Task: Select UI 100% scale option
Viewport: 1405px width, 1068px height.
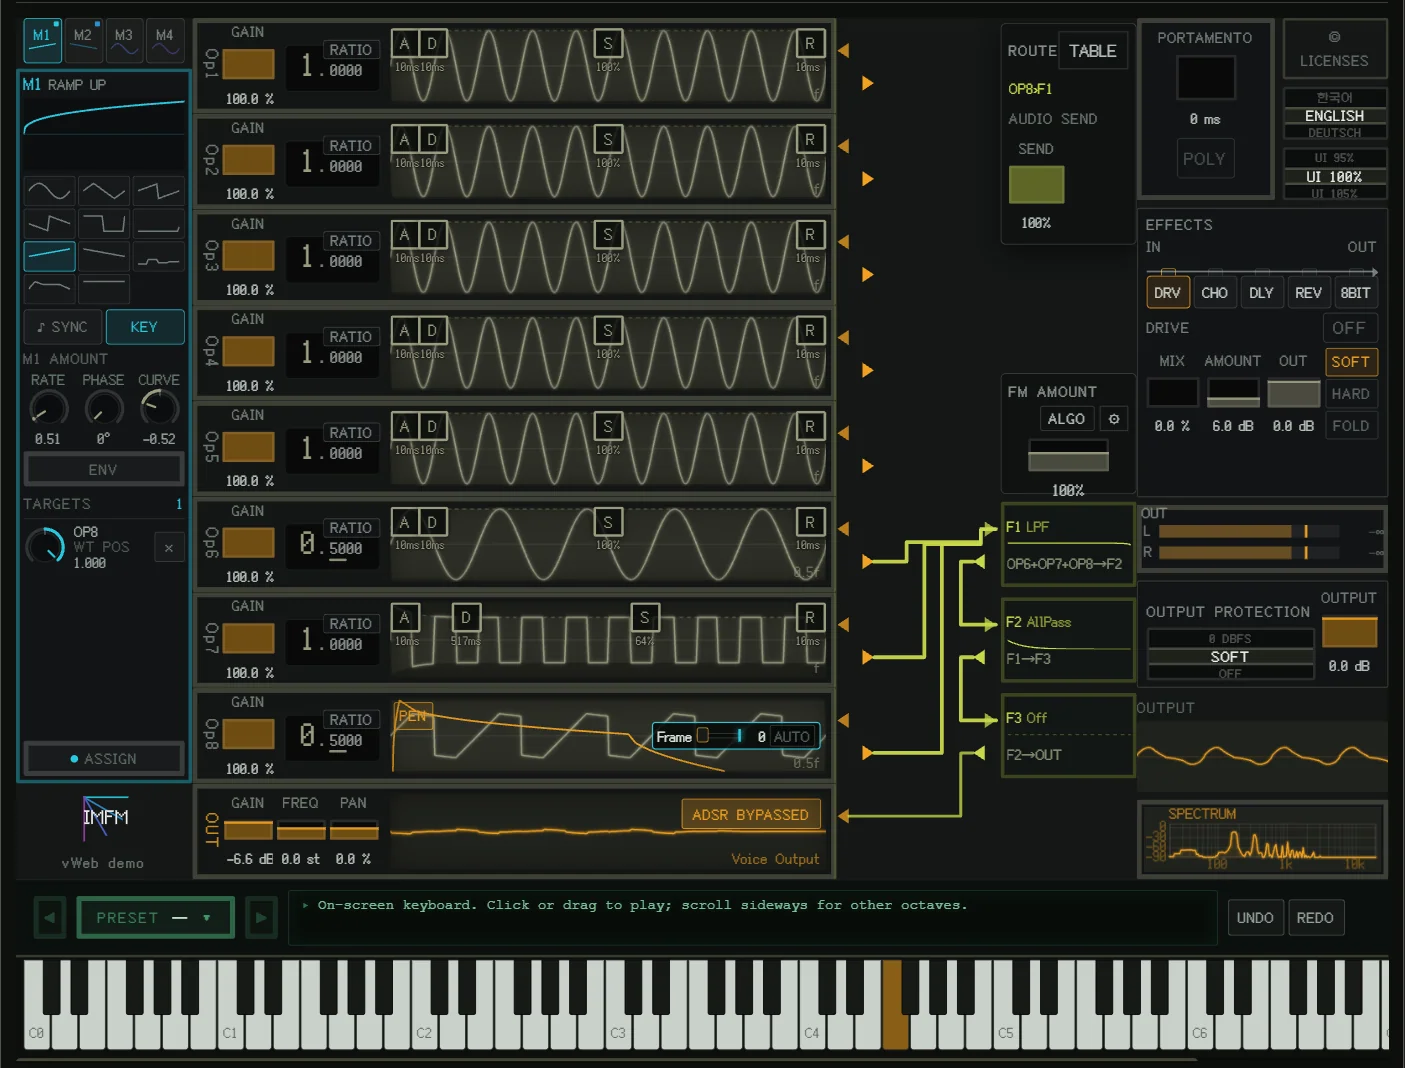Action: [x=1334, y=176]
